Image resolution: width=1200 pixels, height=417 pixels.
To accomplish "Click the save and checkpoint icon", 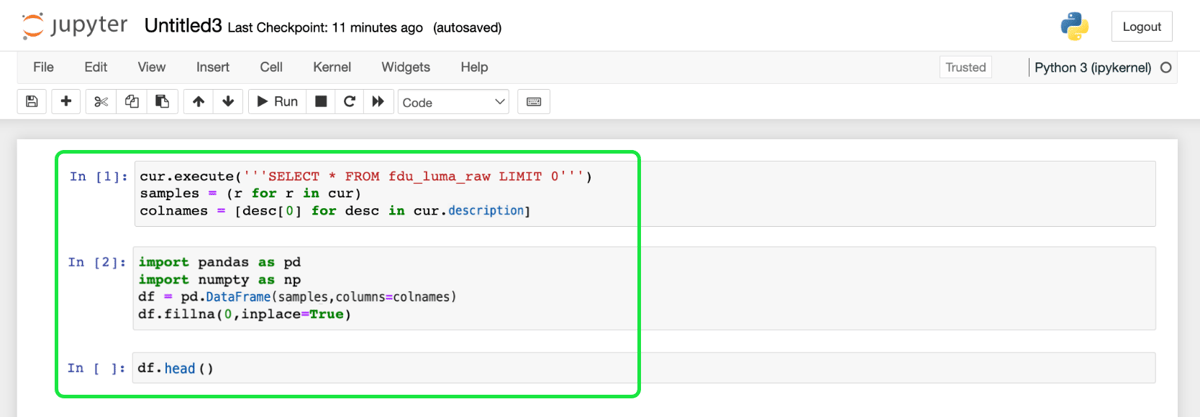I will [x=32, y=101].
